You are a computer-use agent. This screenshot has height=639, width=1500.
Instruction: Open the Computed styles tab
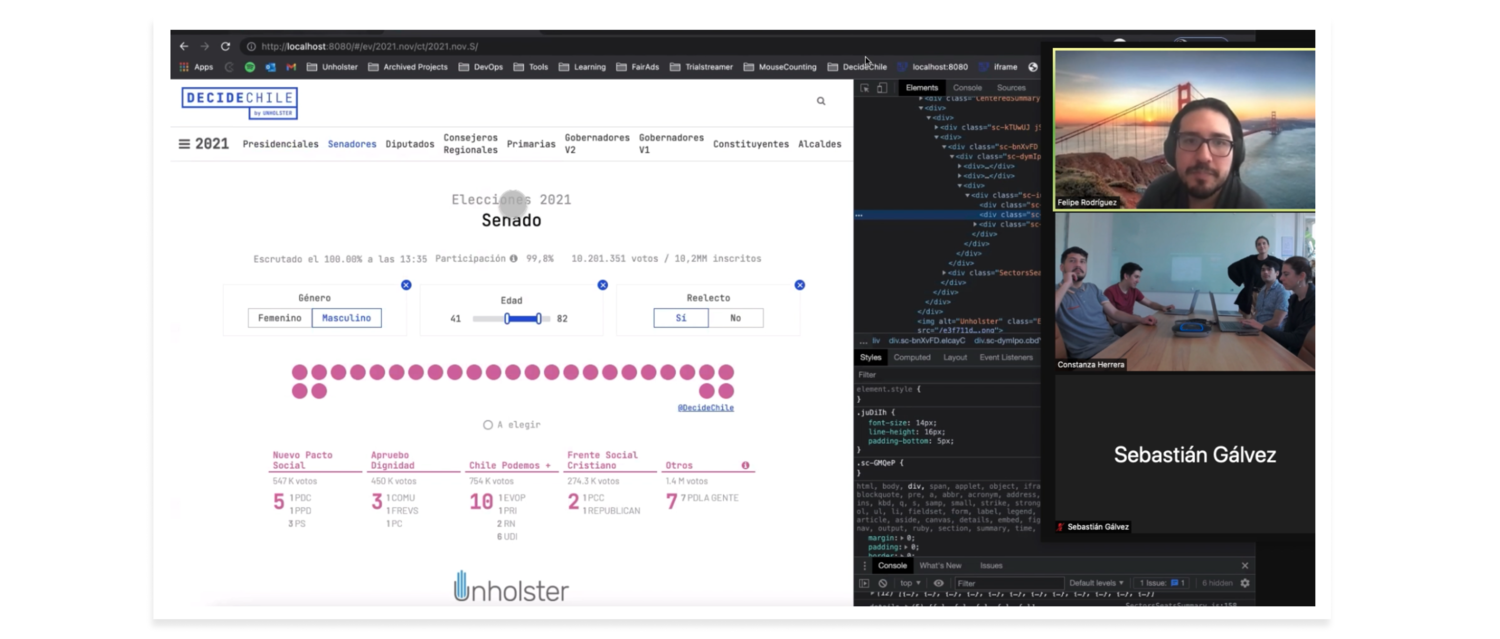click(912, 357)
